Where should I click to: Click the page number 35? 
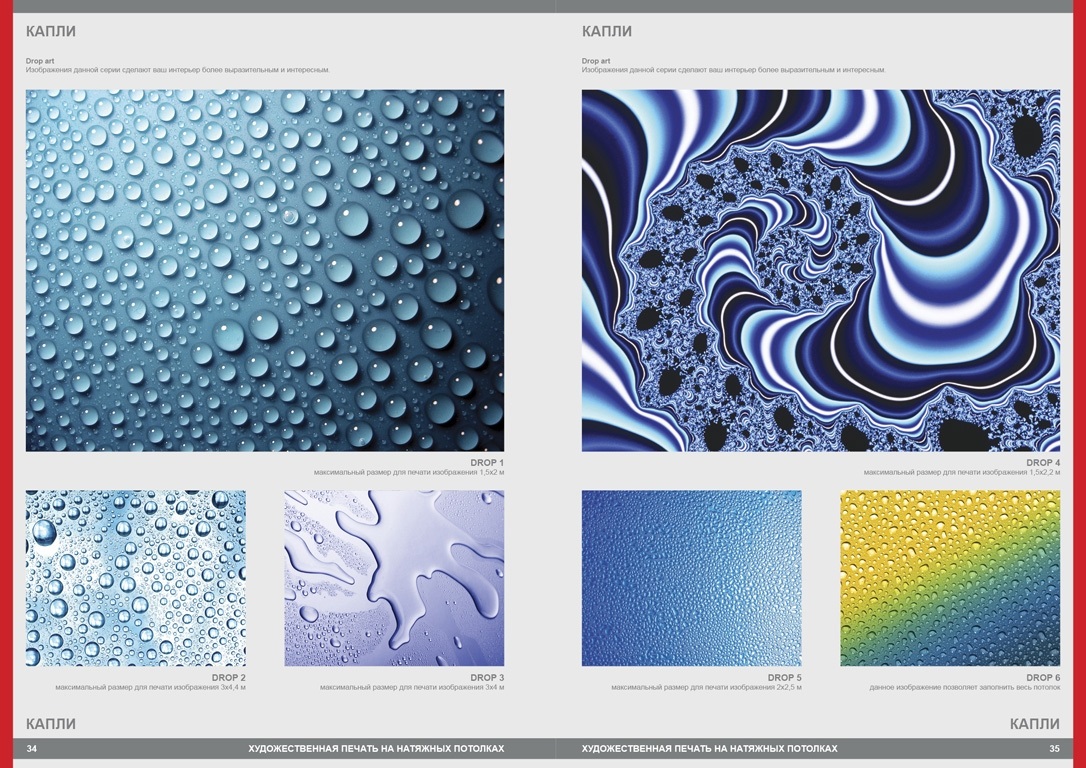[x=1054, y=749]
